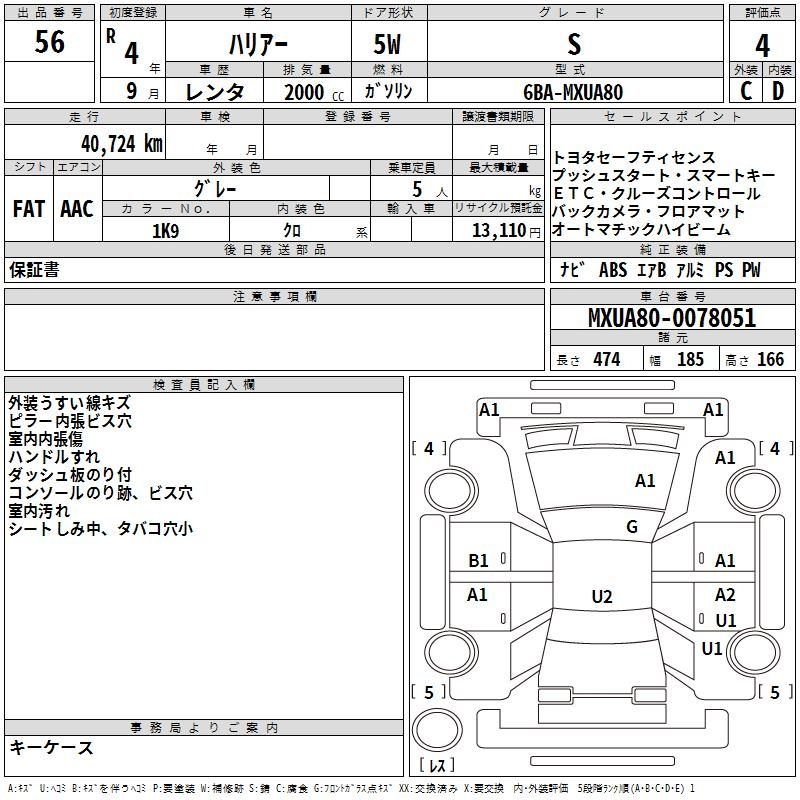Image resolution: width=800 pixels, height=800 pixels.
Task: Click the door type 5W
Action: click(x=387, y=44)
